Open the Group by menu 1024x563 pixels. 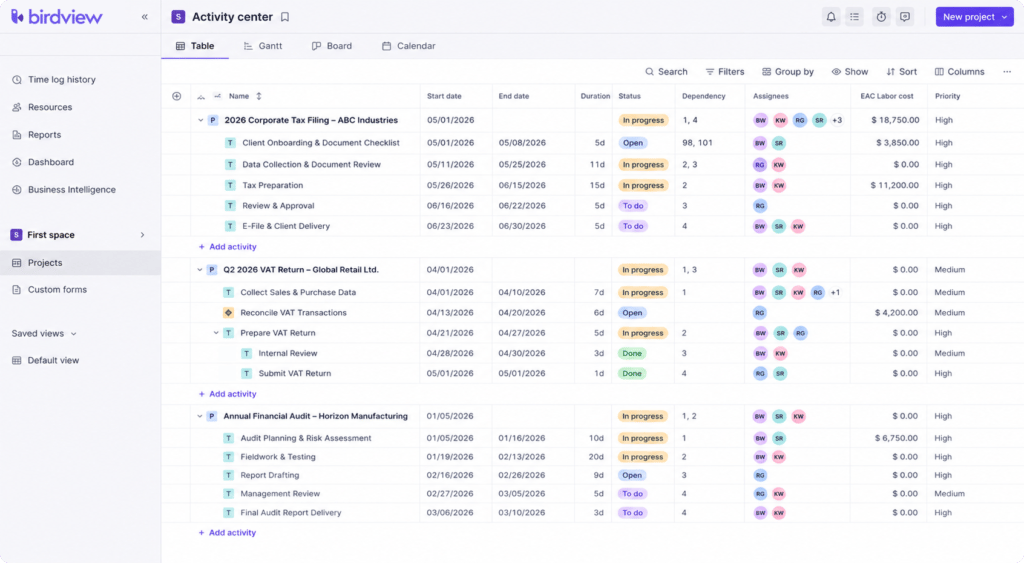coord(788,72)
